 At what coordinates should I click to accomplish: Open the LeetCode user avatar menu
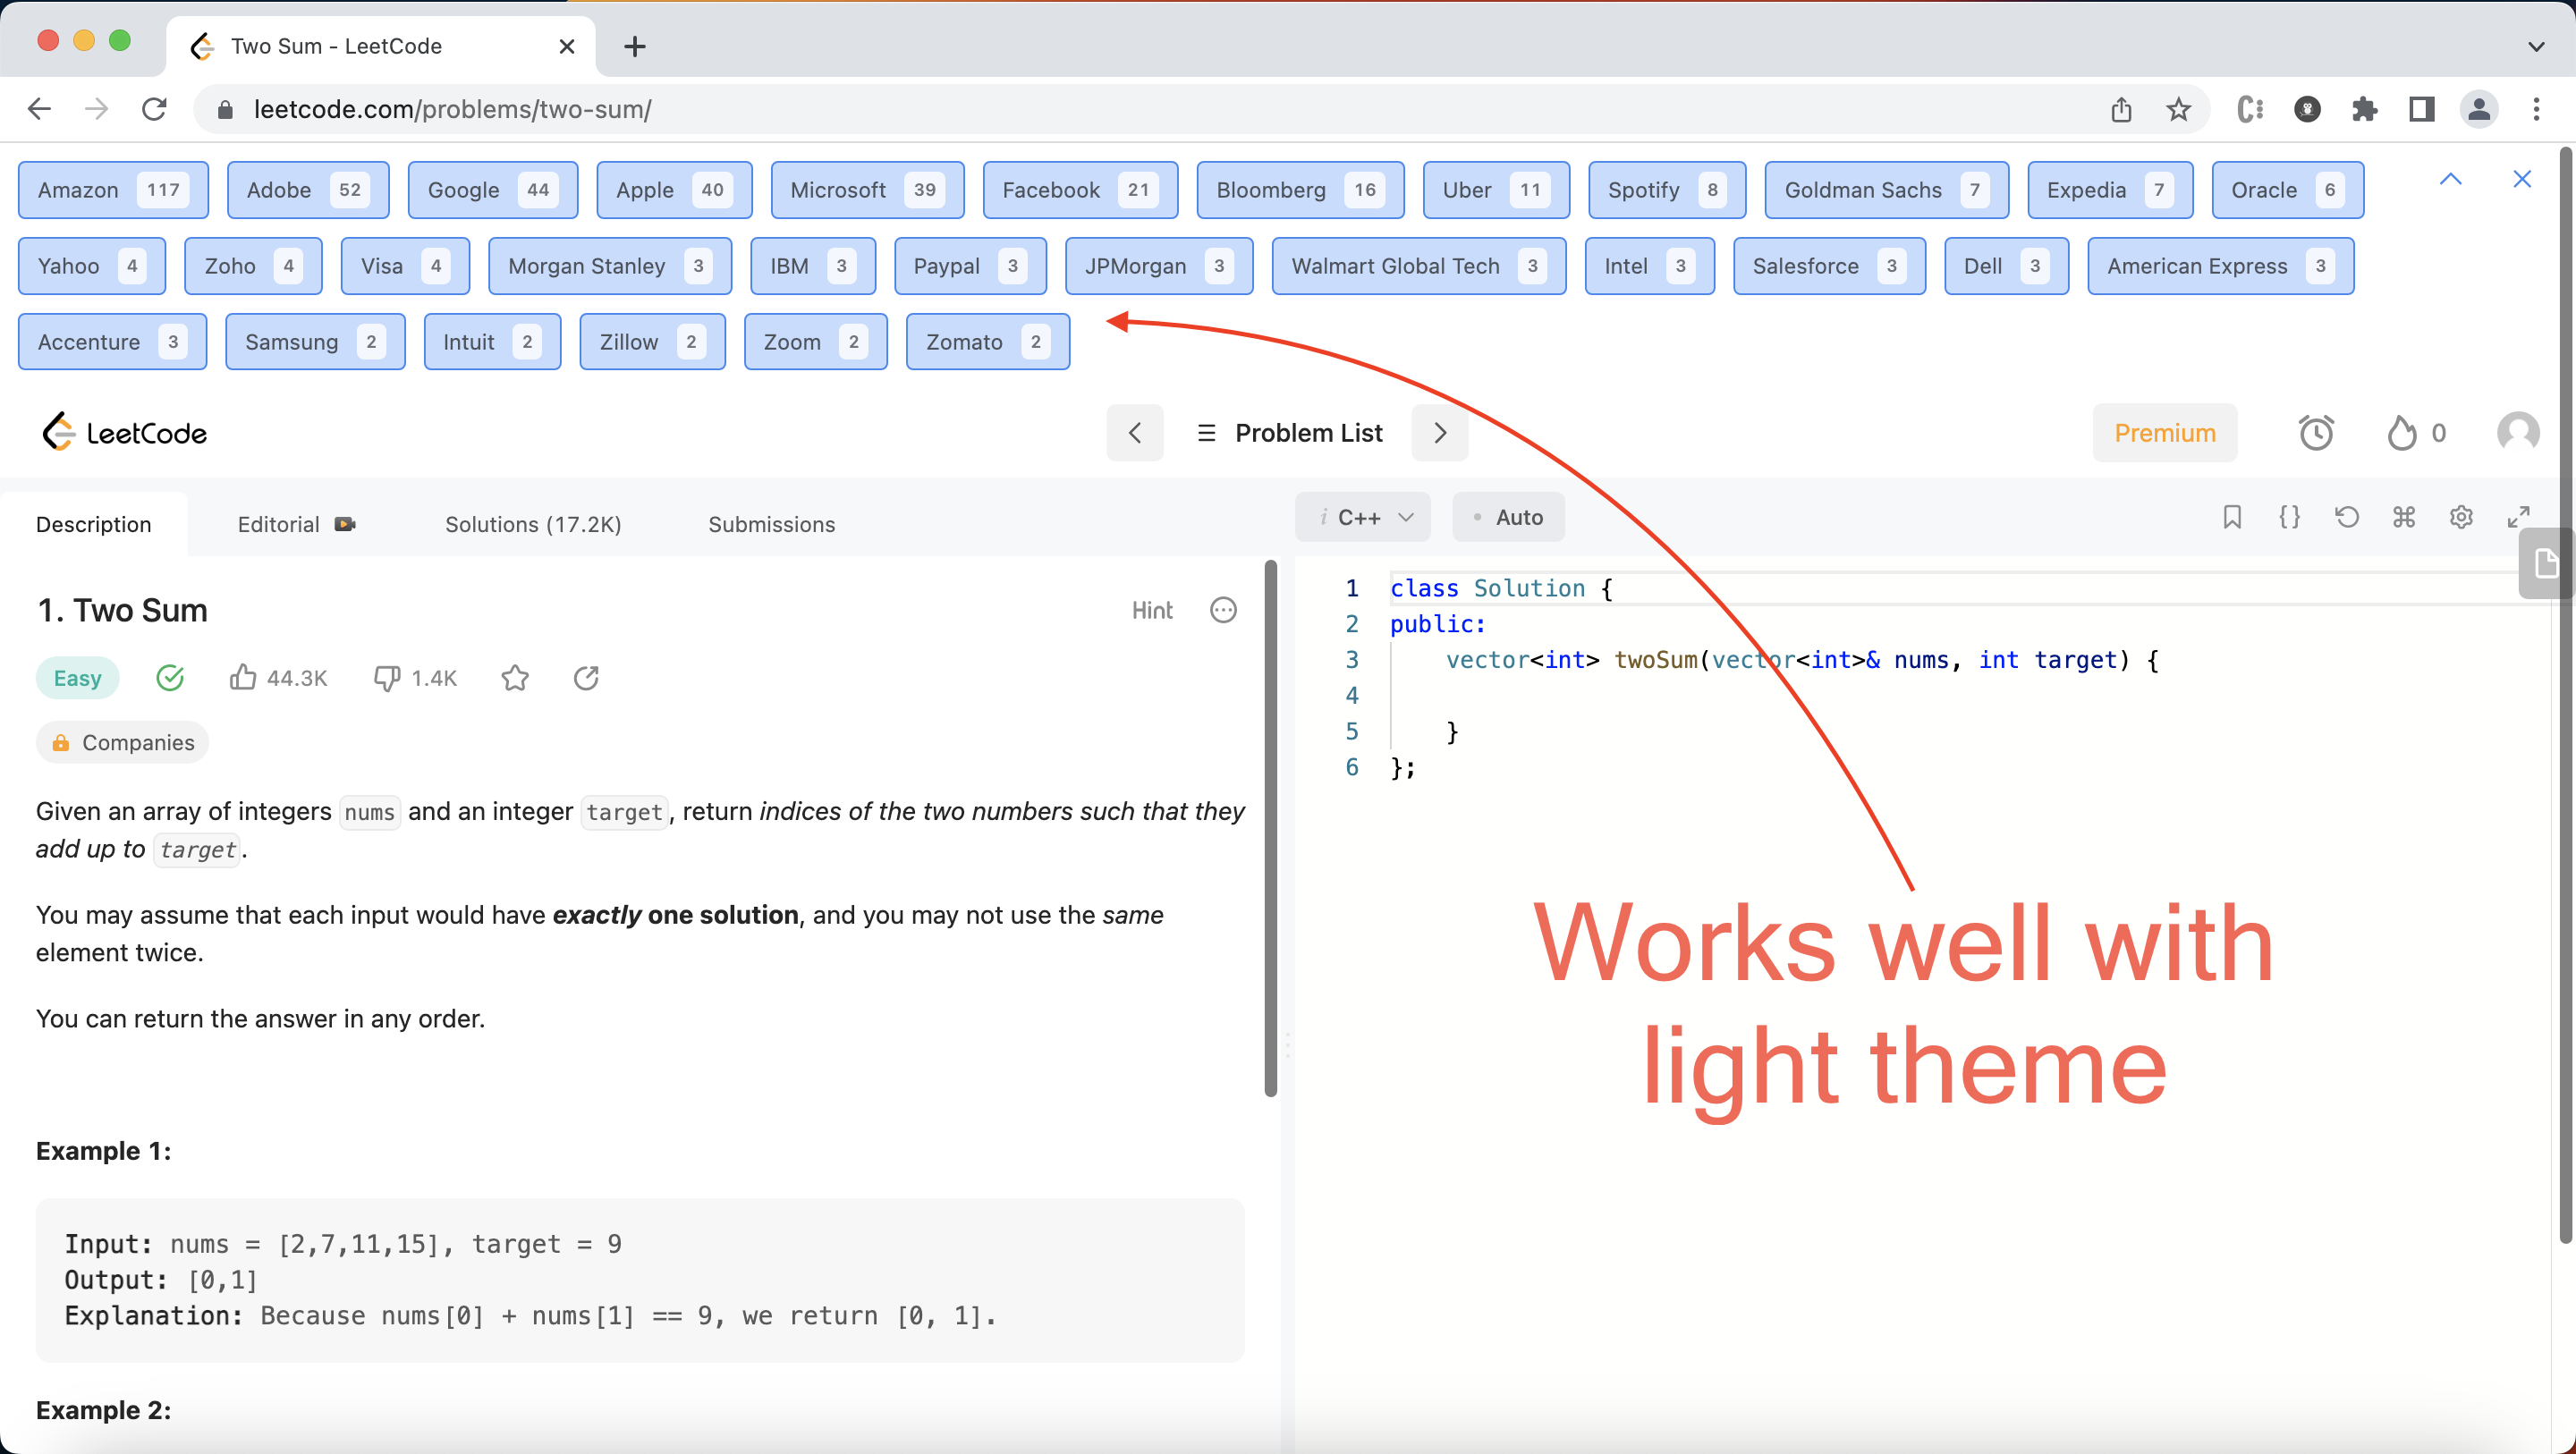point(2518,432)
